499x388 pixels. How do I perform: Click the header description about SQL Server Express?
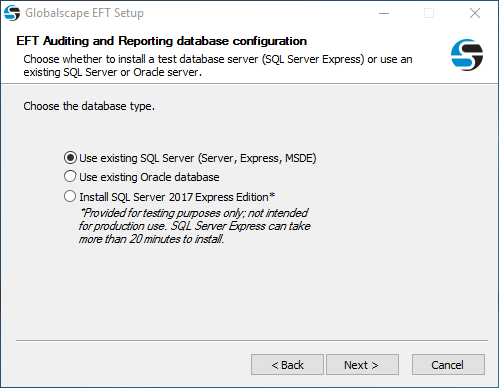click(x=218, y=66)
